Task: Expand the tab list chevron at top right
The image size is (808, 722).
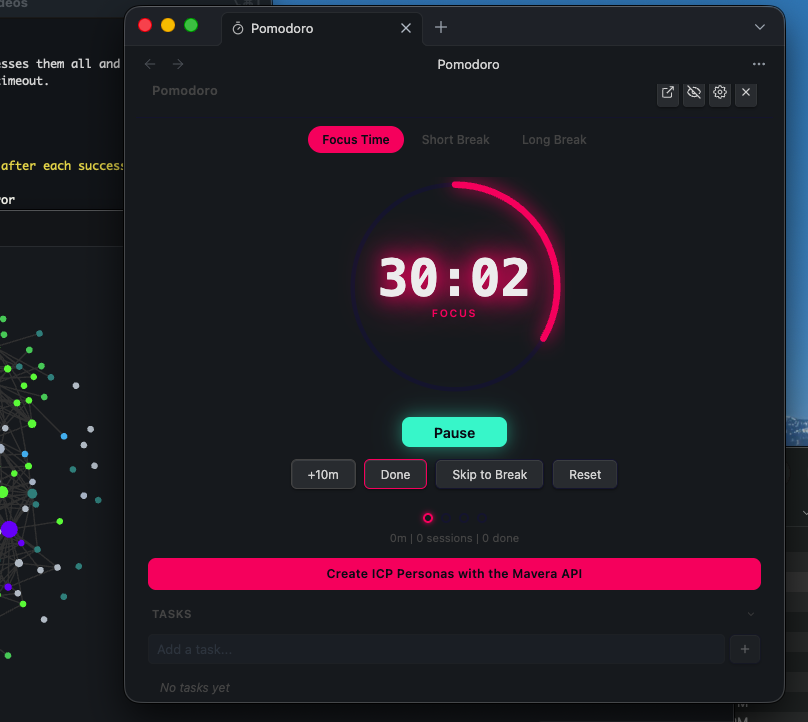Action: point(760,27)
